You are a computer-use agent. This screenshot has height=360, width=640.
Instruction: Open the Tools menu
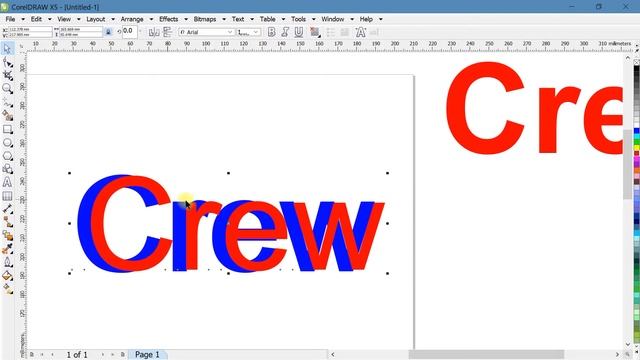click(298, 19)
